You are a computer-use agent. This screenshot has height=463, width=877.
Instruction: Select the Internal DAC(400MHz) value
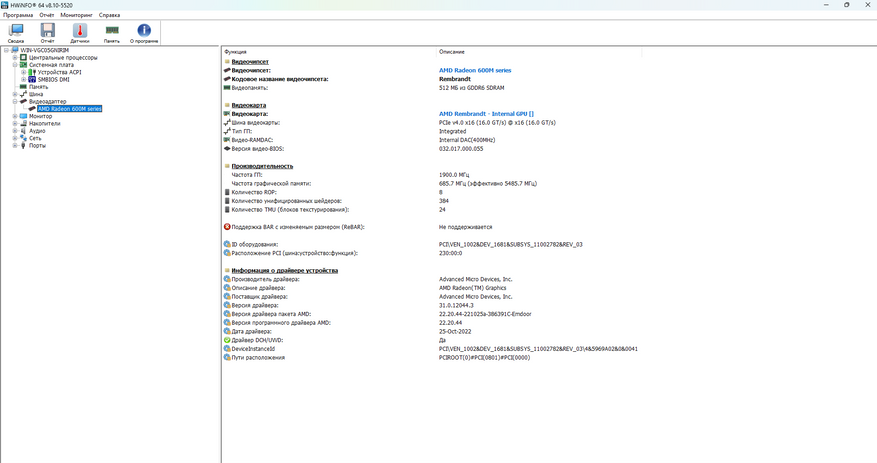point(467,140)
